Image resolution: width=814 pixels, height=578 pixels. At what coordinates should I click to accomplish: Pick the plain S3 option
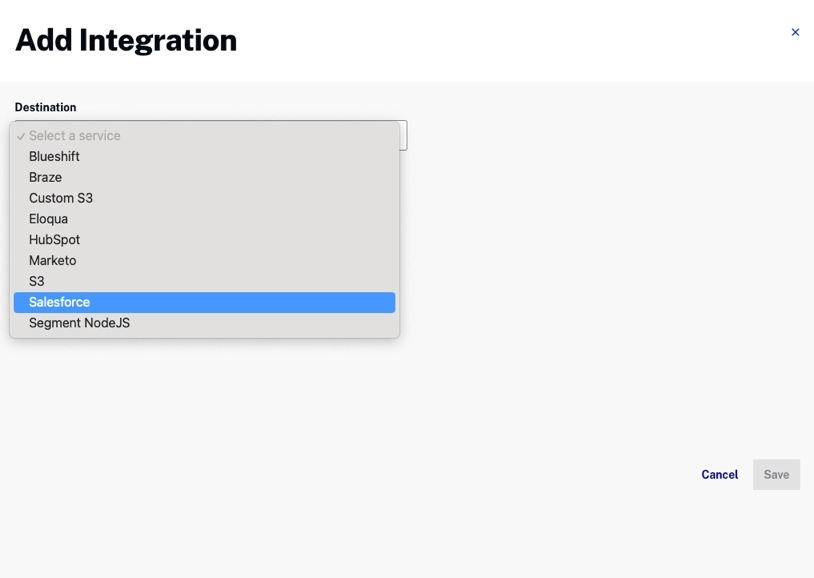(x=37, y=282)
